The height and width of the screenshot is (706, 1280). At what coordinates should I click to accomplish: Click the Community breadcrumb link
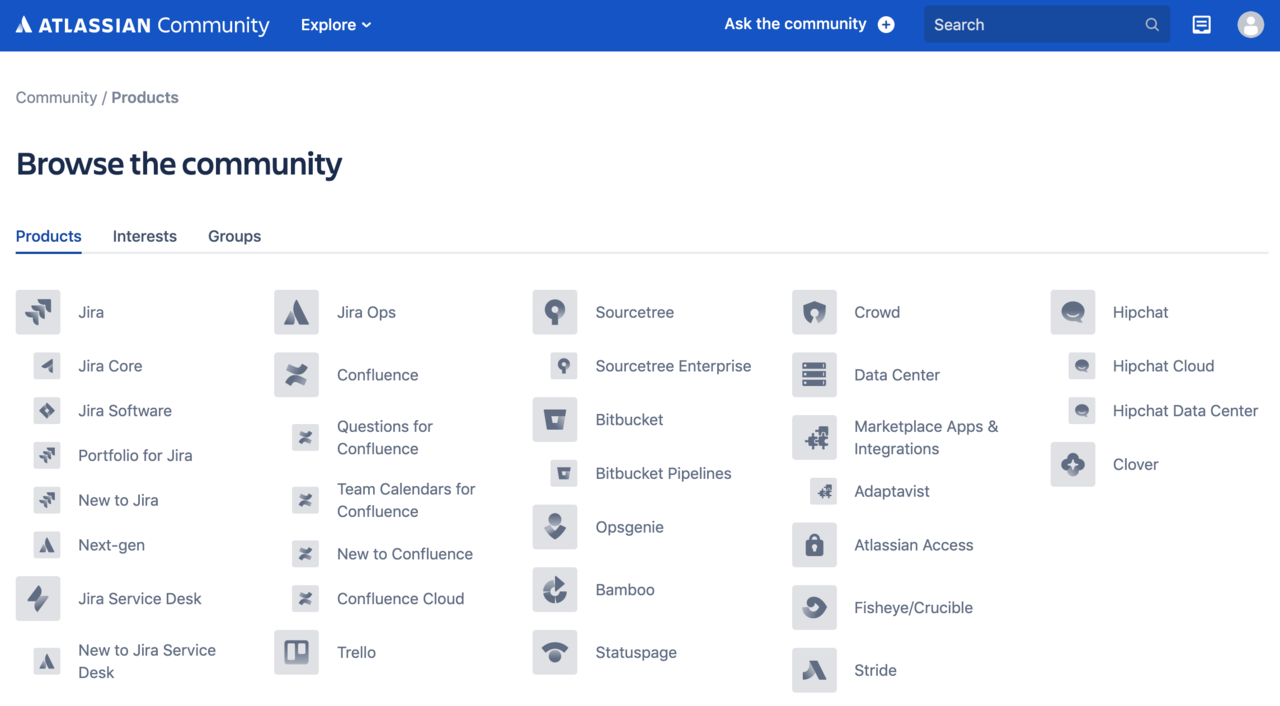pos(56,97)
